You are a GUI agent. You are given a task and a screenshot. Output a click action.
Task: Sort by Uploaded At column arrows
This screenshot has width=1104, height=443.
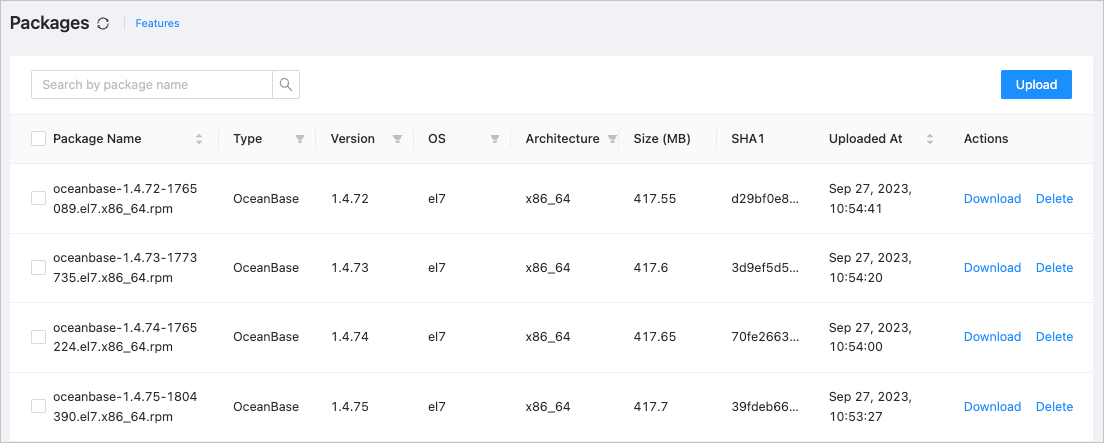(x=930, y=139)
